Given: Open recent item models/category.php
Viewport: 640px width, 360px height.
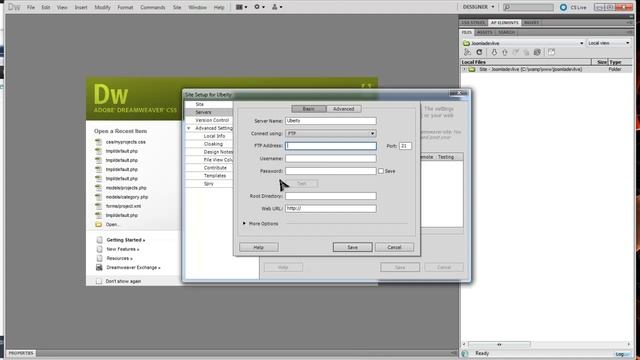Looking at the screenshot, I should pos(127,197).
